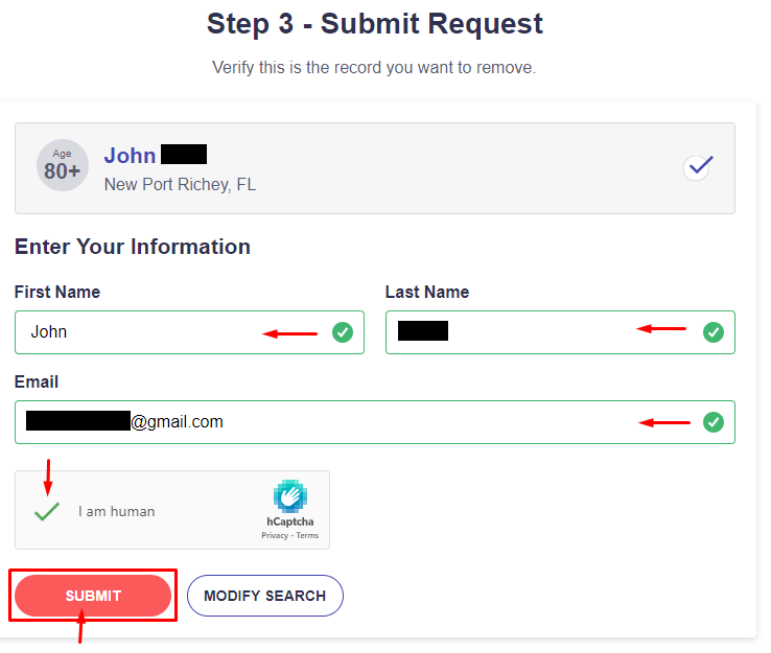
Task: Click the John name in the record card
Action: (130, 155)
